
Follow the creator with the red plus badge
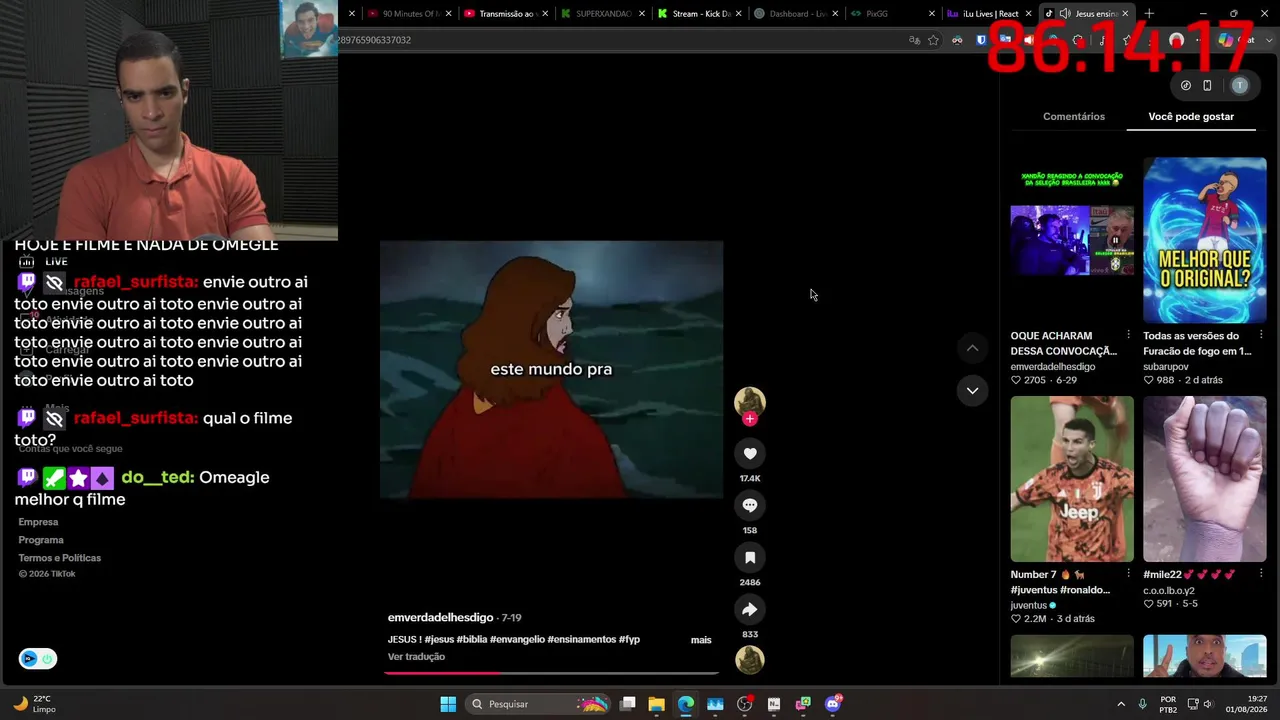[750, 419]
